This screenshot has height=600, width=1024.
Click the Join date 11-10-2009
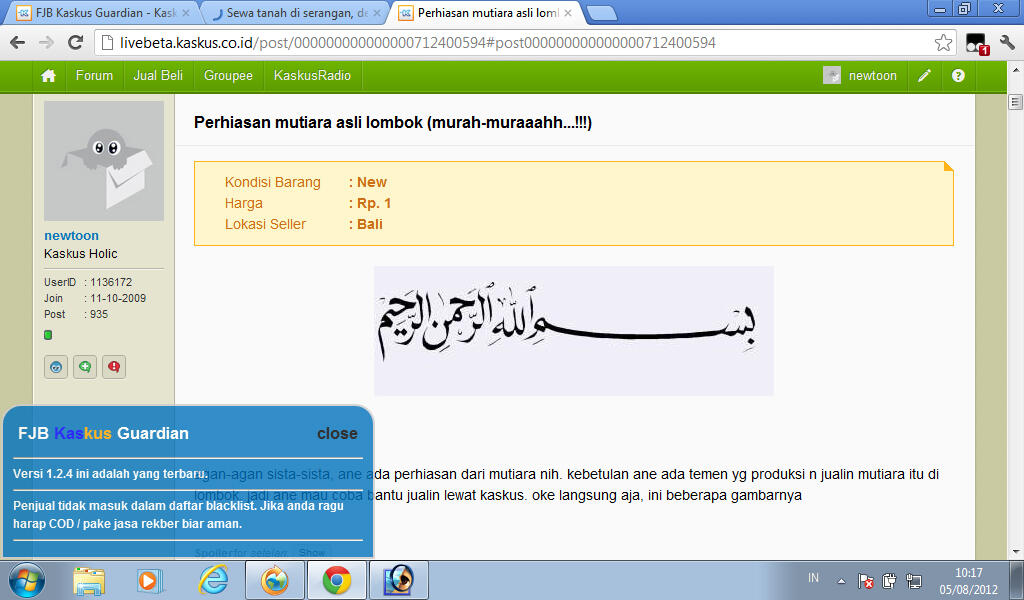click(x=118, y=298)
